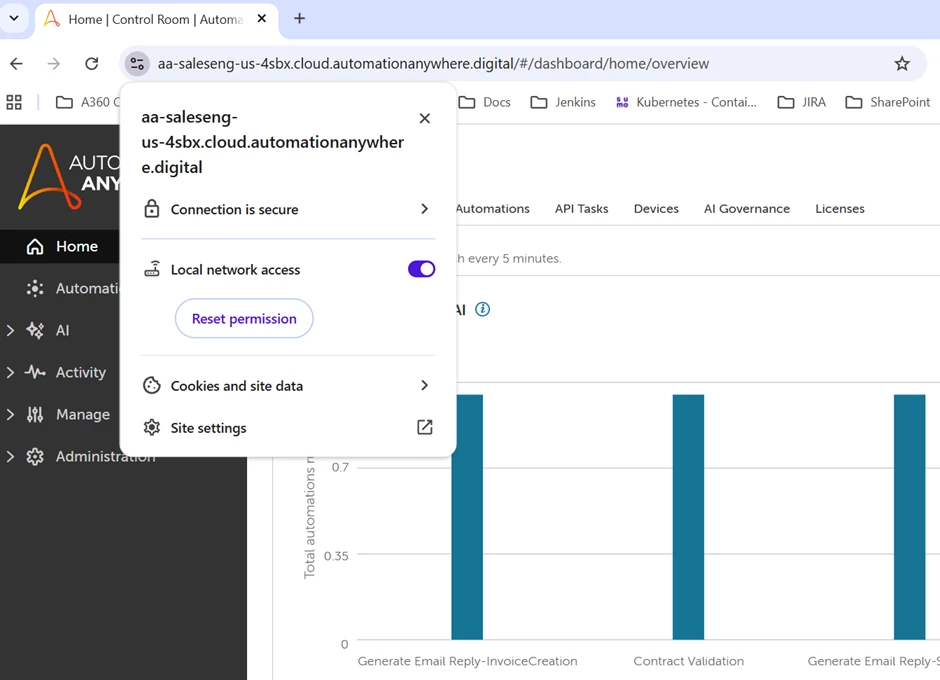The image size is (940, 680).
Task: Switch to the AI Governance tab
Action: tap(746, 209)
